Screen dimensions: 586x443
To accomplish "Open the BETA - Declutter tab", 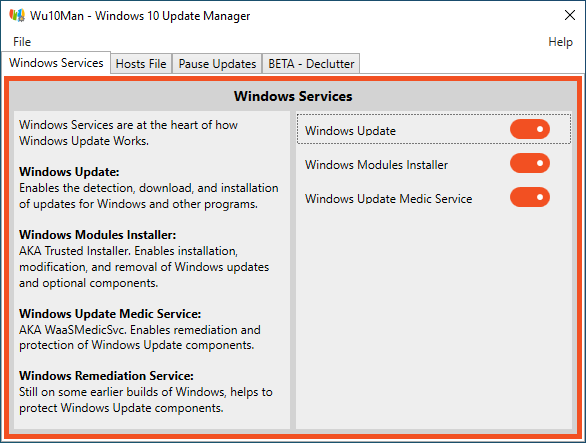I will pos(311,64).
